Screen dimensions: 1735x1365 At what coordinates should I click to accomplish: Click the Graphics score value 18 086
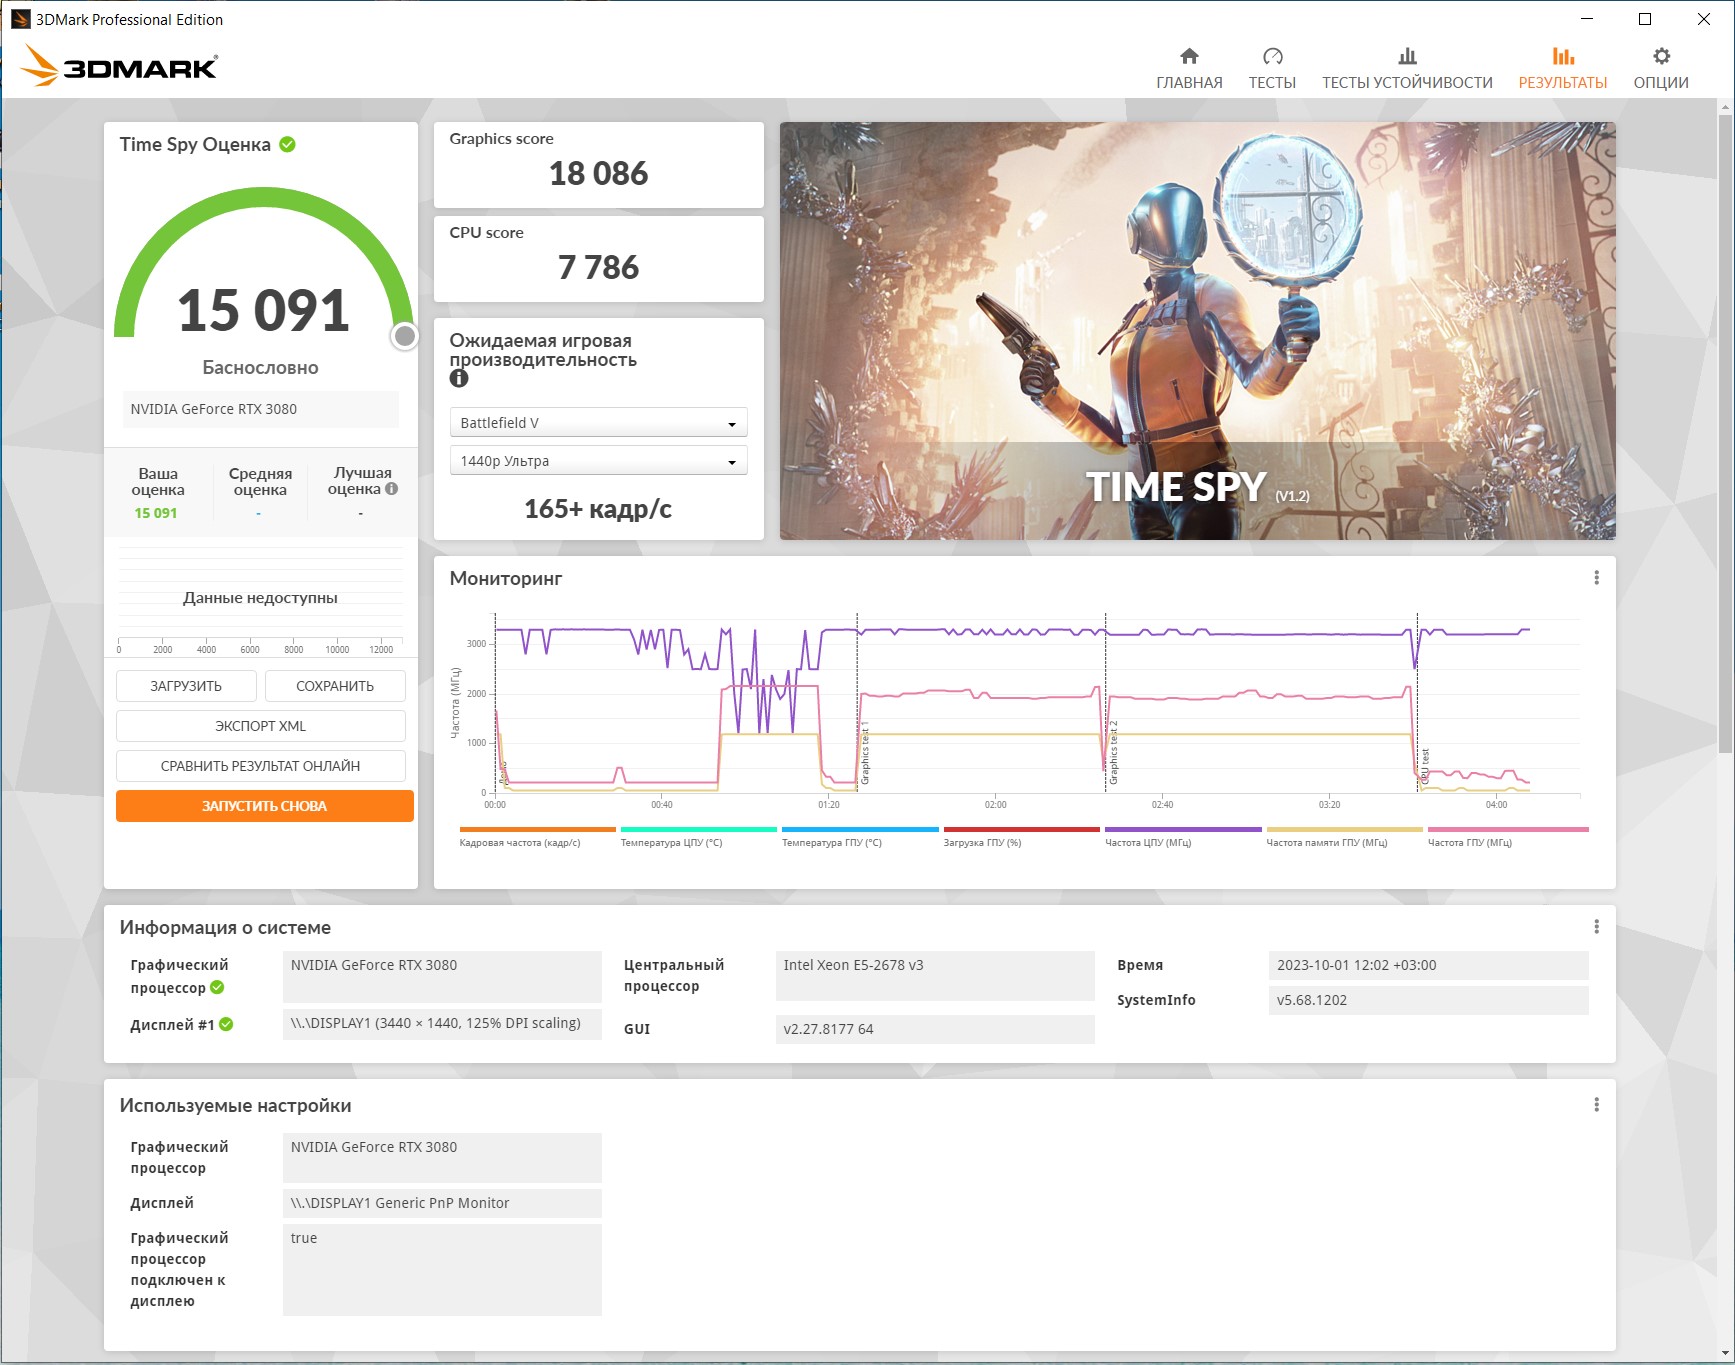(598, 174)
